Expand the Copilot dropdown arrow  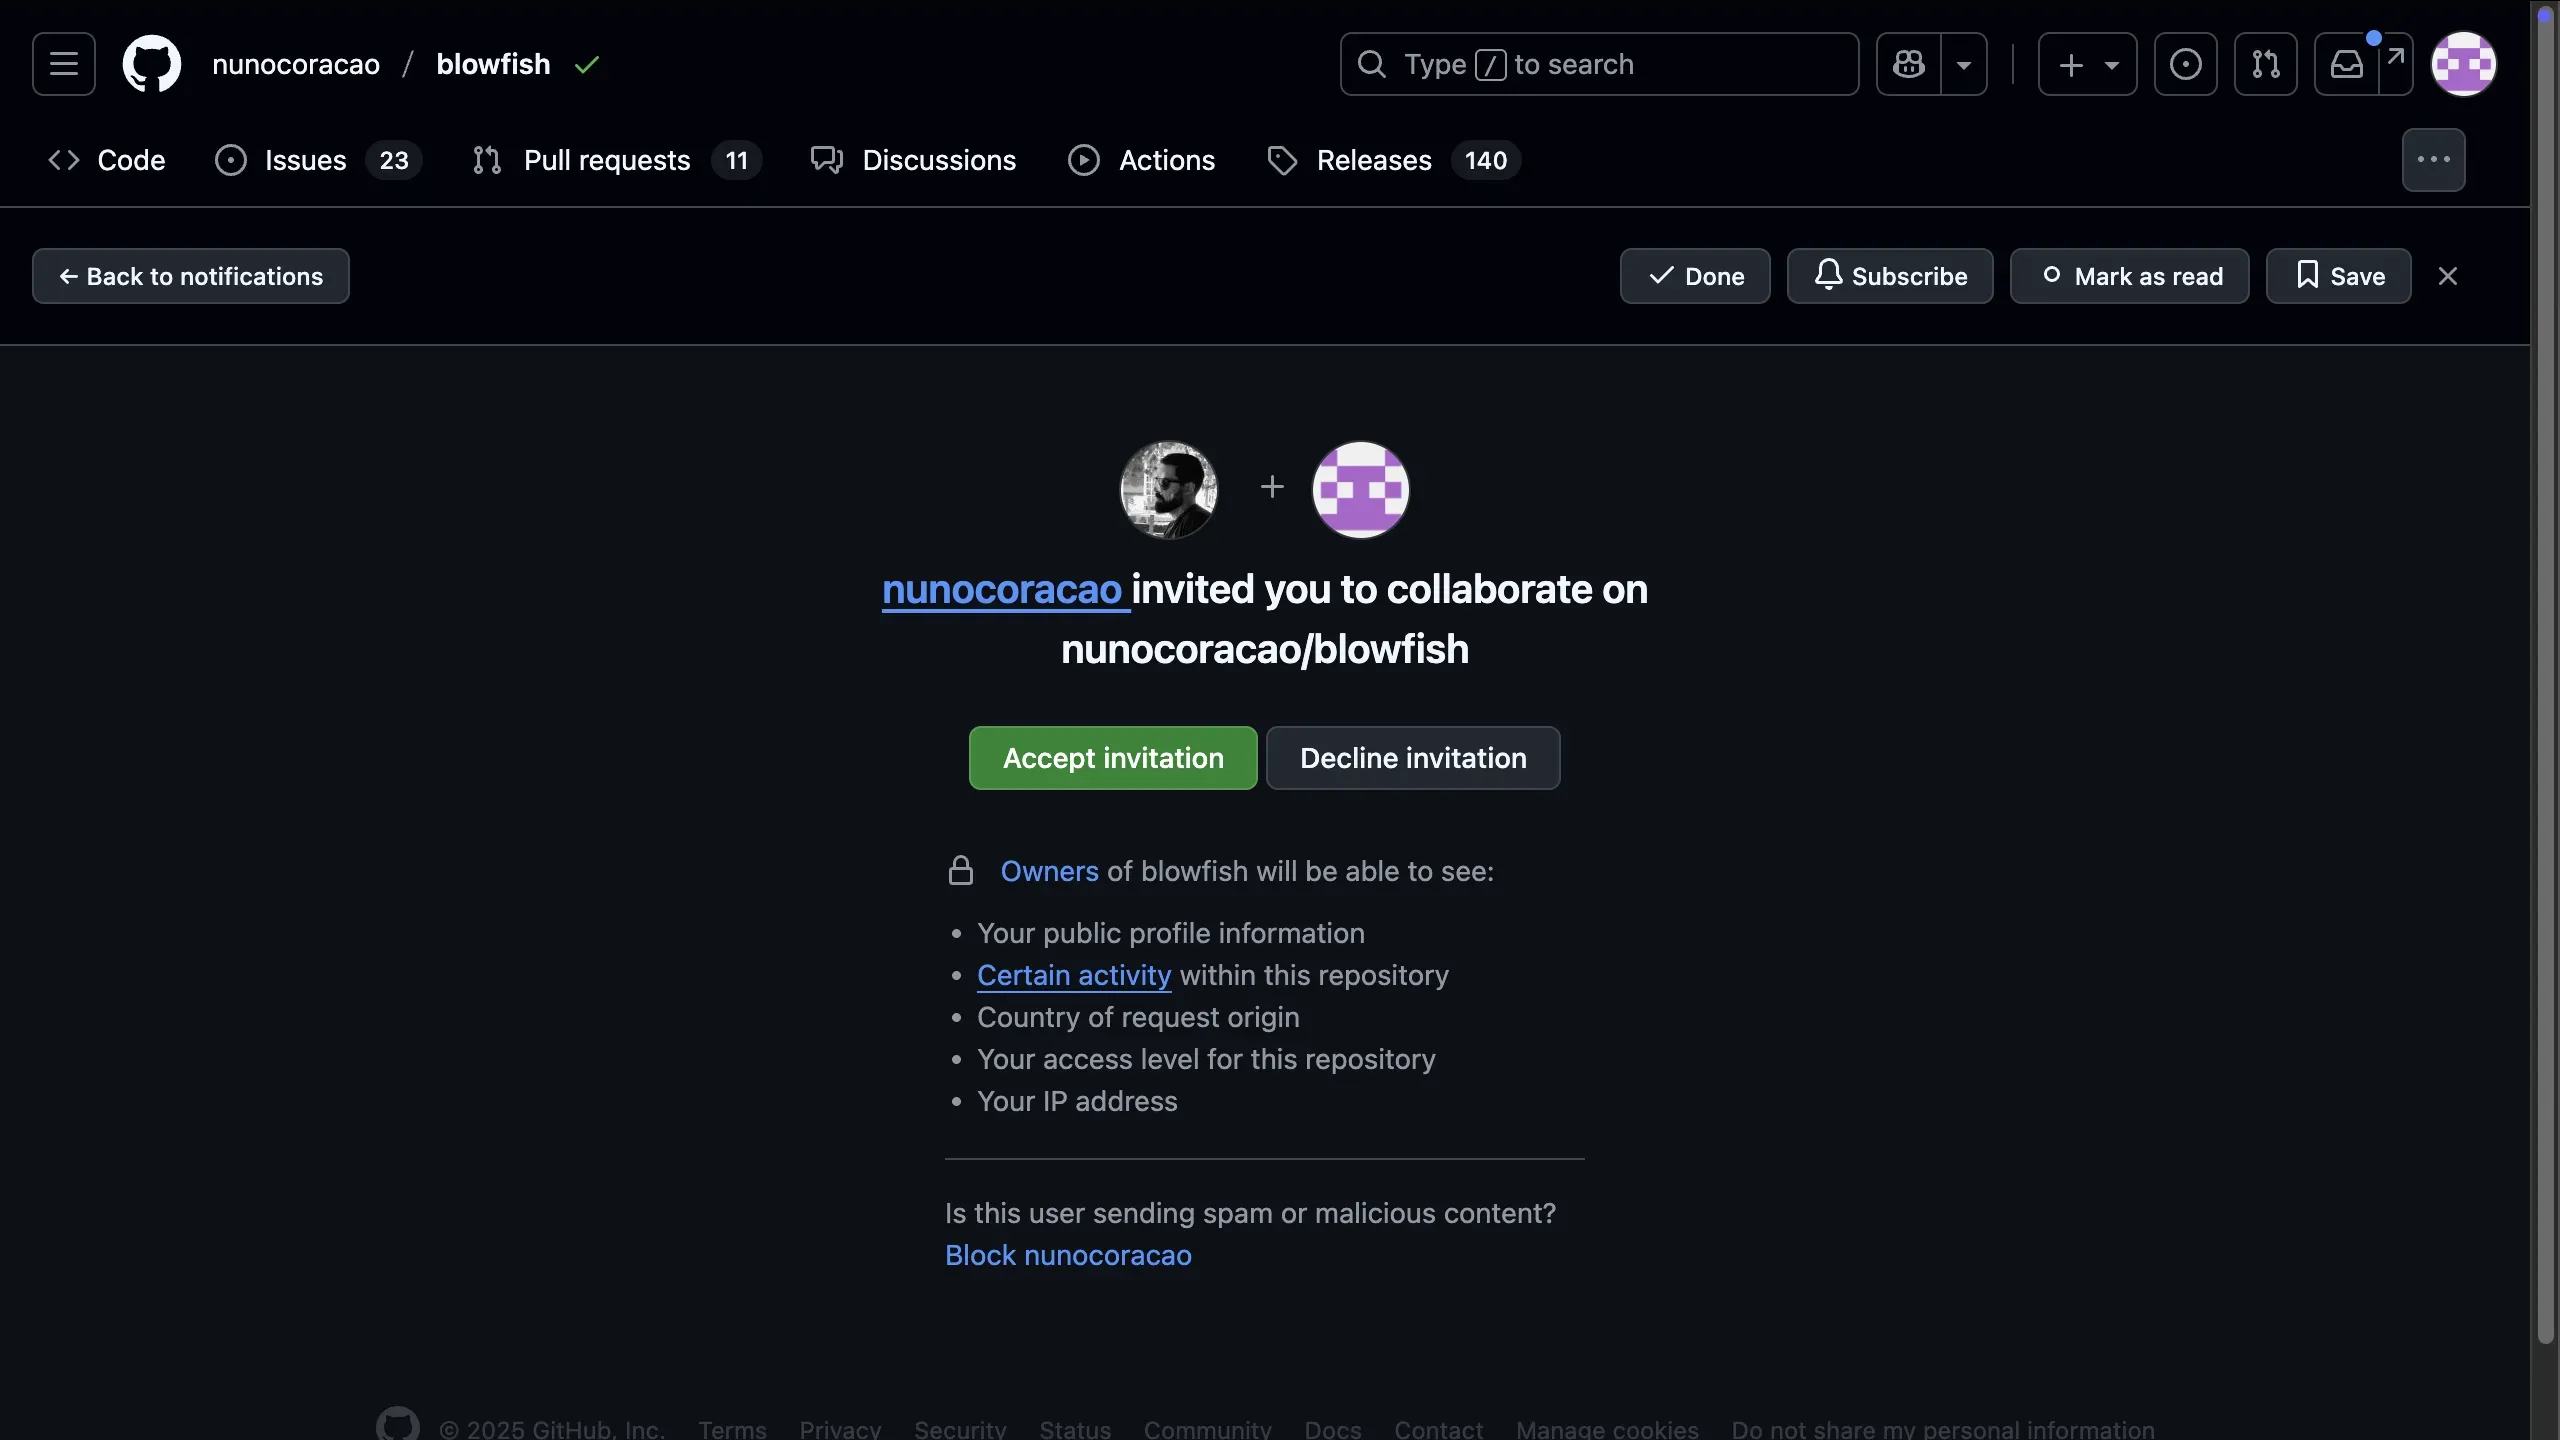(x=1964, y=64)
